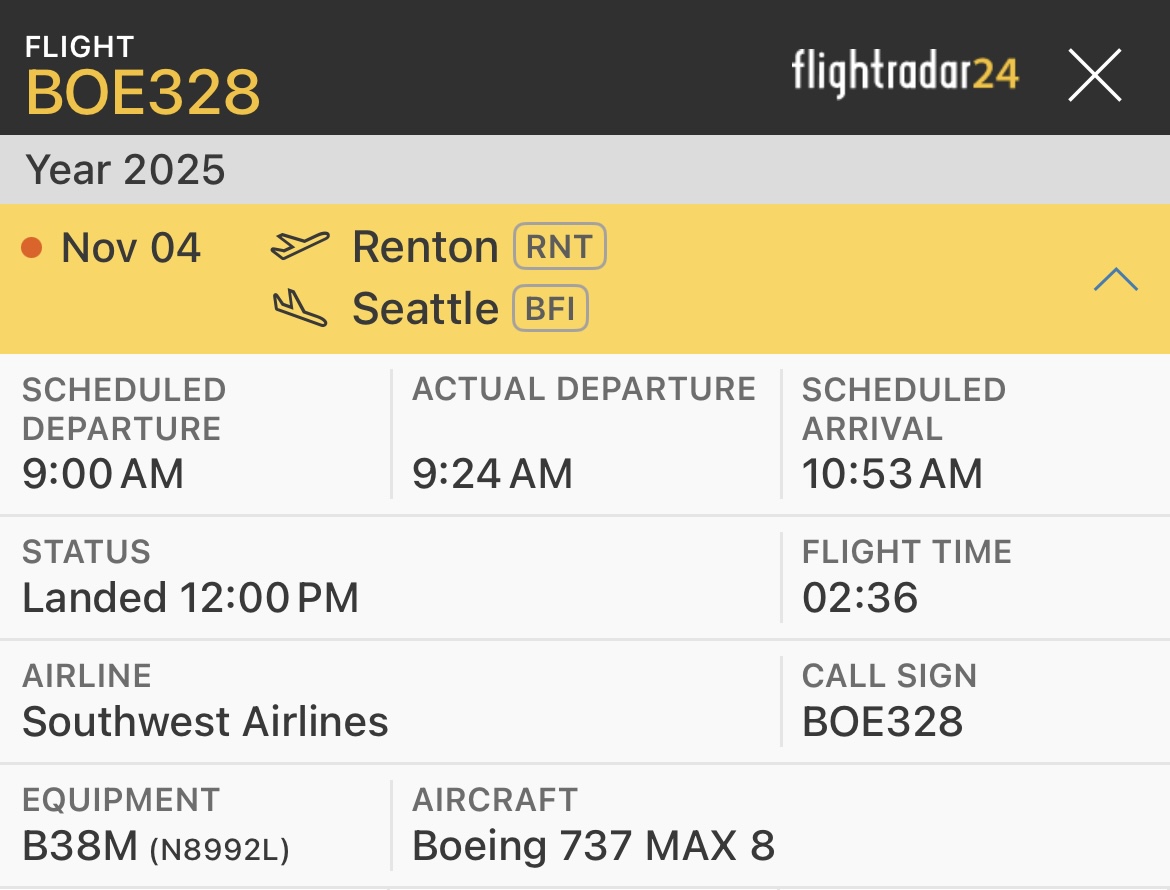Click the Southwest Airlines airline name

coord(205,721)
